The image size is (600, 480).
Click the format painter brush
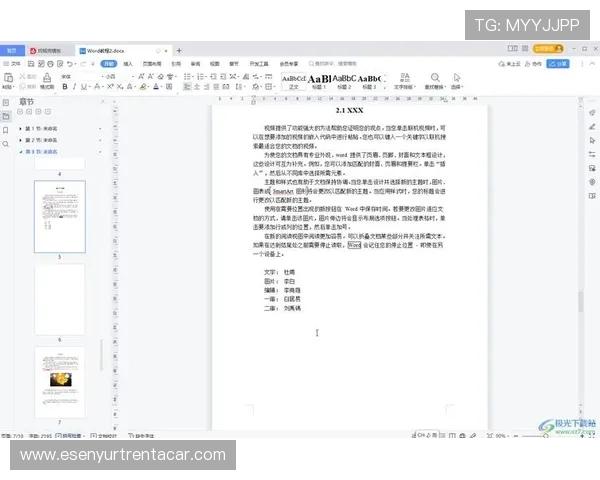(x=47, y=78)
